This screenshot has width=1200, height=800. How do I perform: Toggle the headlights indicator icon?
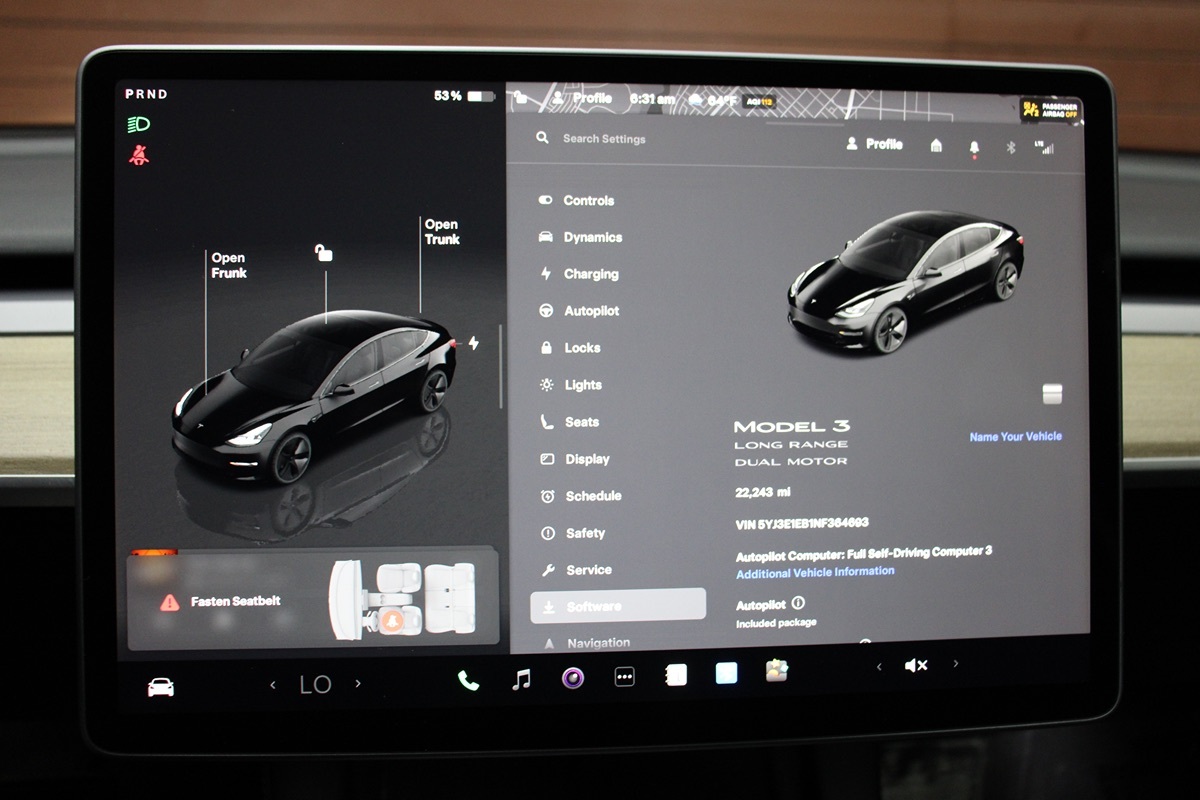point(137,125)
